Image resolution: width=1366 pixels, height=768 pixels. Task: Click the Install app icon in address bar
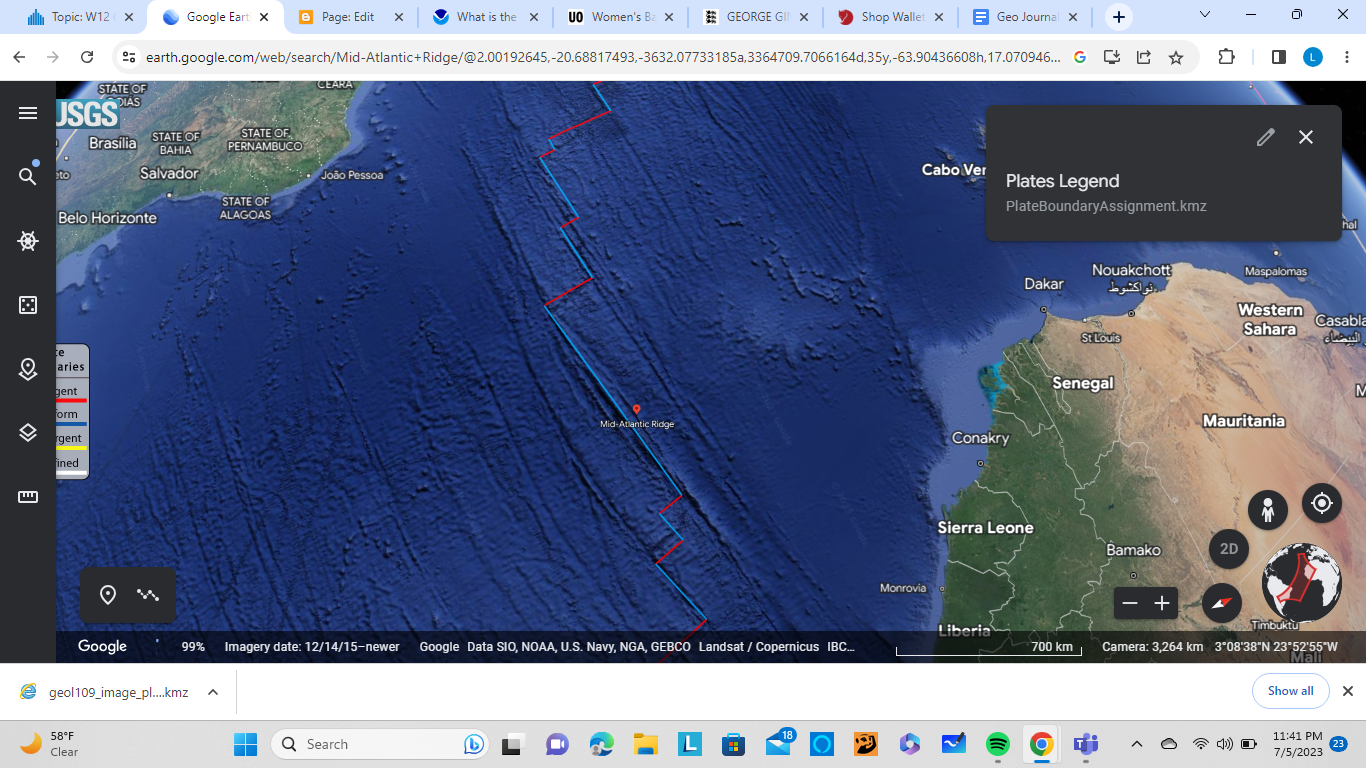click(1111, 58)
